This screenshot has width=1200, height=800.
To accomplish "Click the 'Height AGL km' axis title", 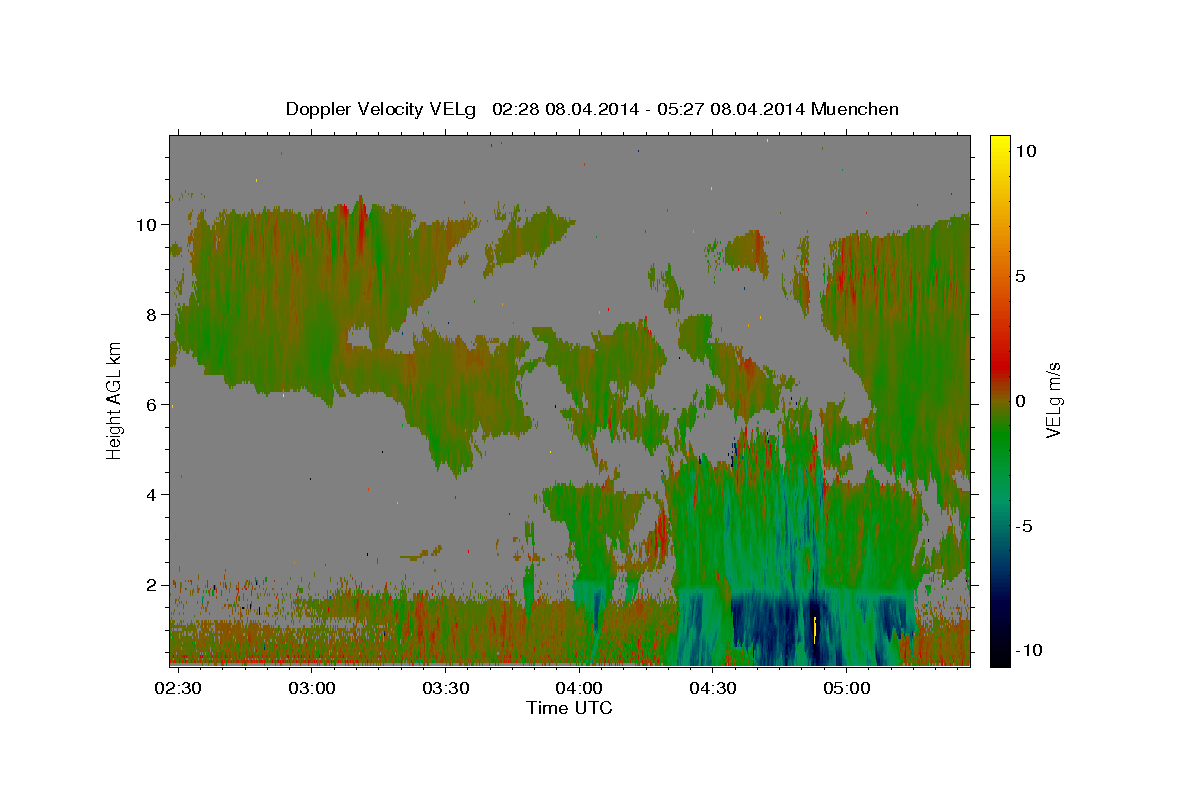I will (114, 400).
